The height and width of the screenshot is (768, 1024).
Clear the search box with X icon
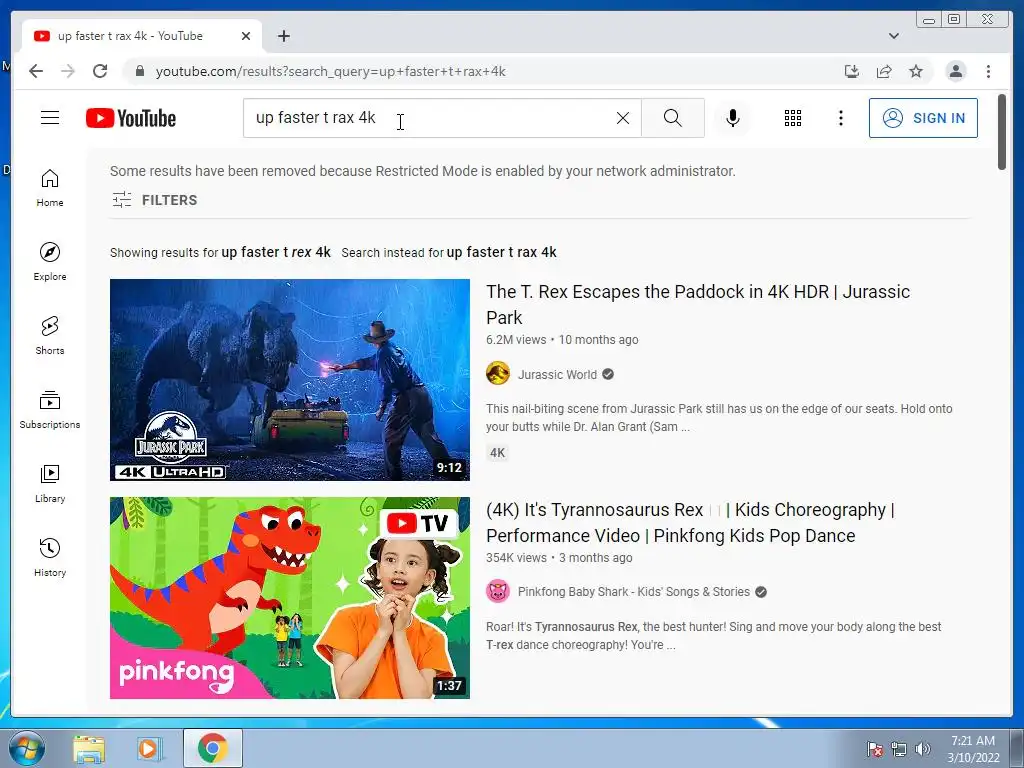pyautogui.click(x=623, y=118)
